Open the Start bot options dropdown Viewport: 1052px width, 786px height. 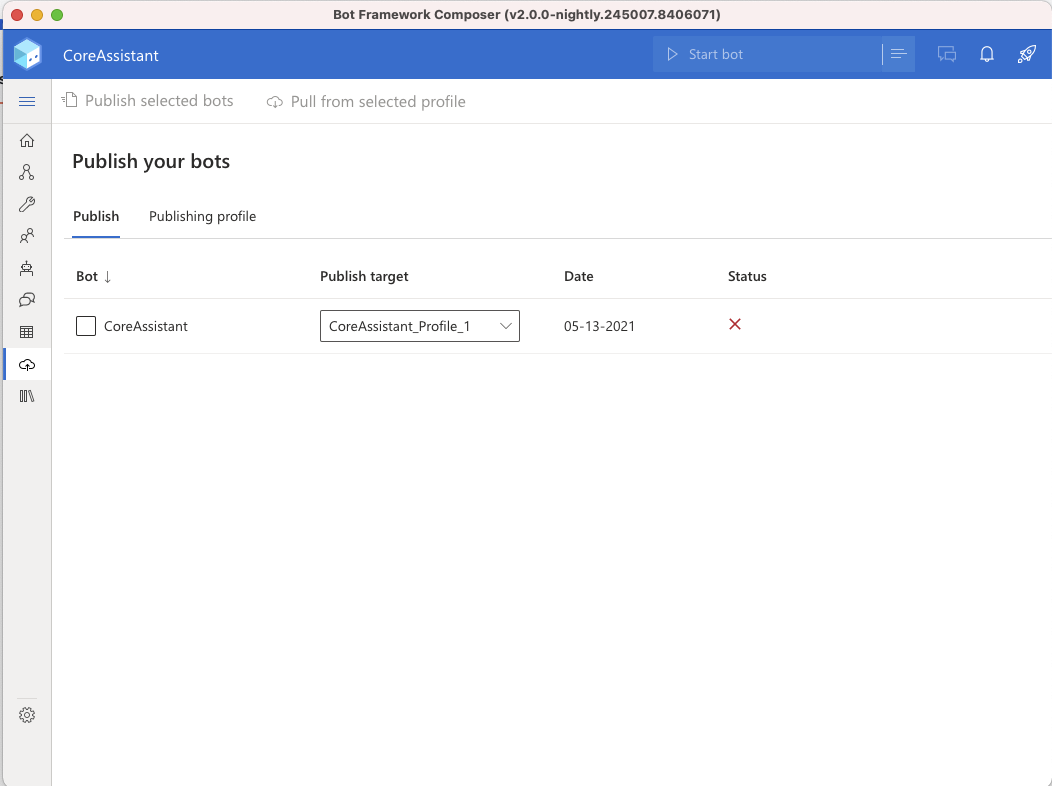click(x=898, y=54)
